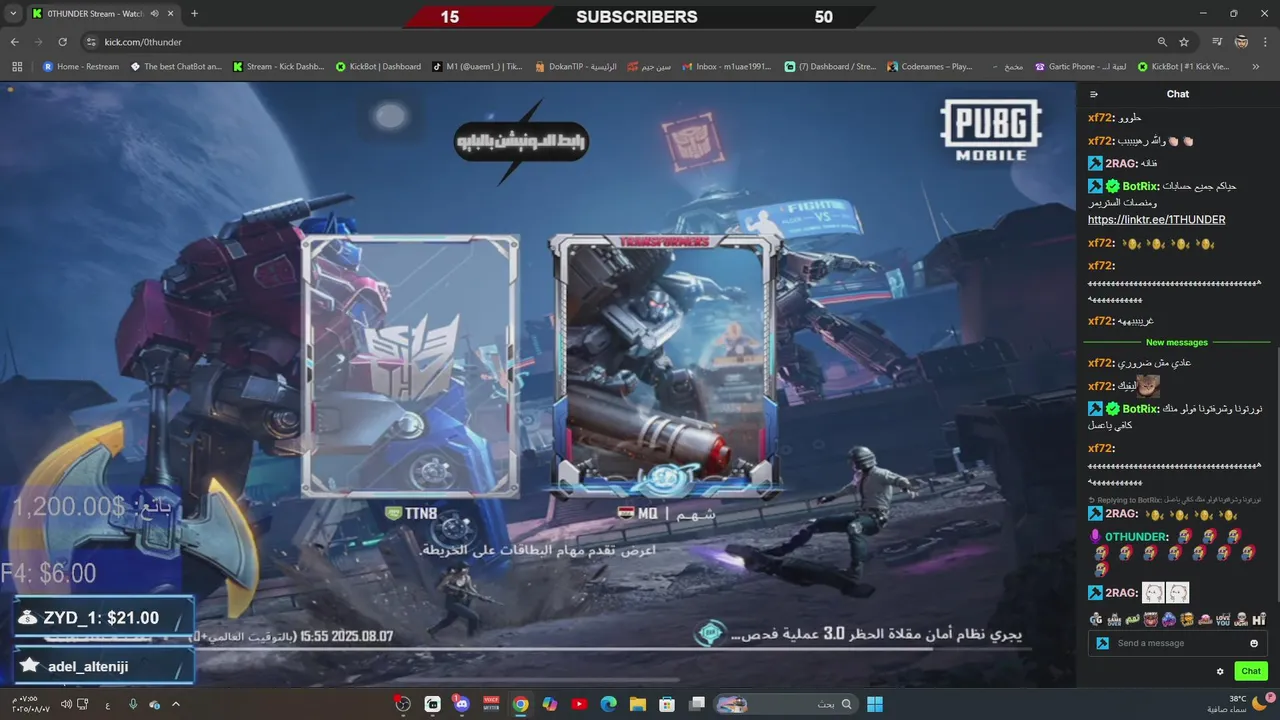The width and height of the screenshot is (1280, 720).
Task: Open Task View in taskbar
Action: point(696,704)
